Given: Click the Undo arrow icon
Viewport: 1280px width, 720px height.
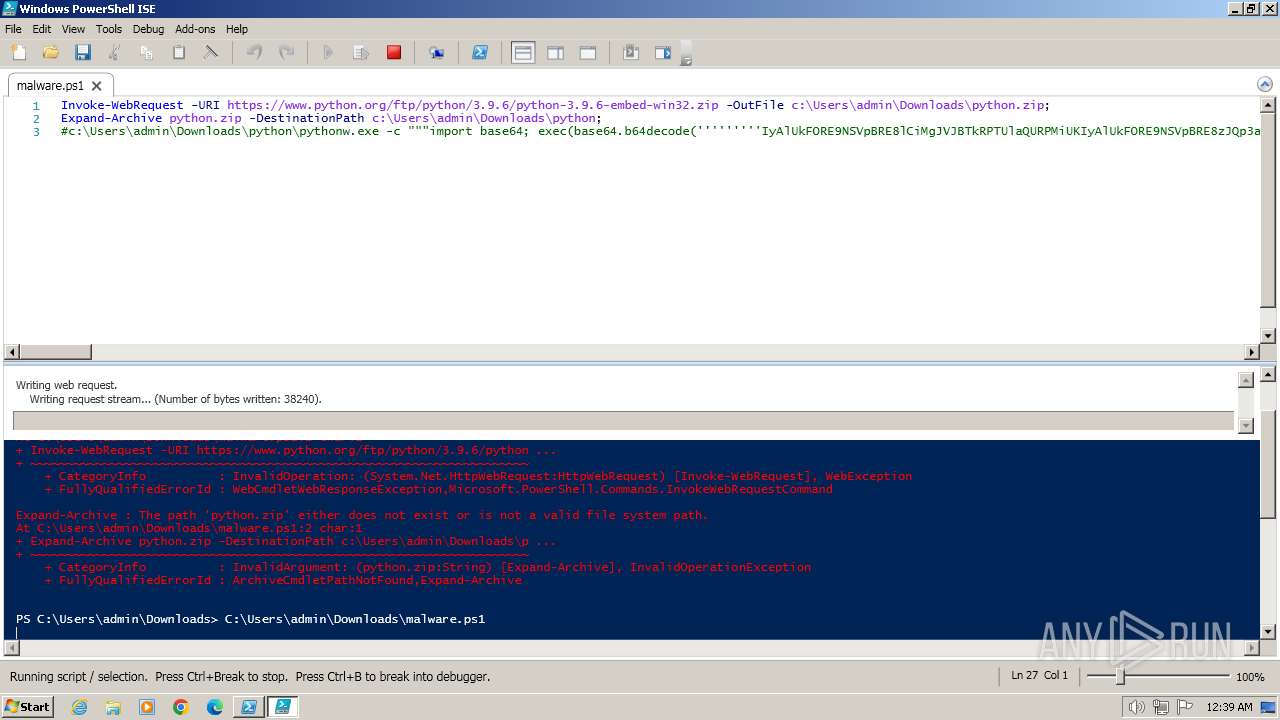Looking at the screenshot, I should tap(254, 53).
